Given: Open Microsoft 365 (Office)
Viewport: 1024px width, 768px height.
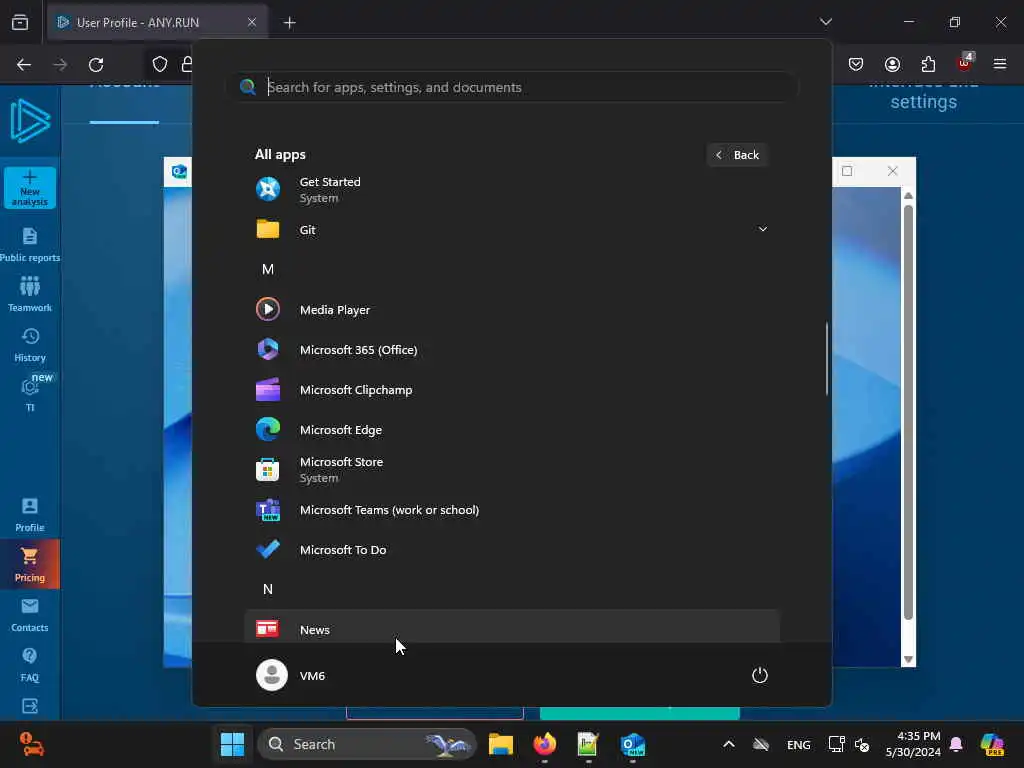Looking at the screenshot, I should (x=512, y=349).
